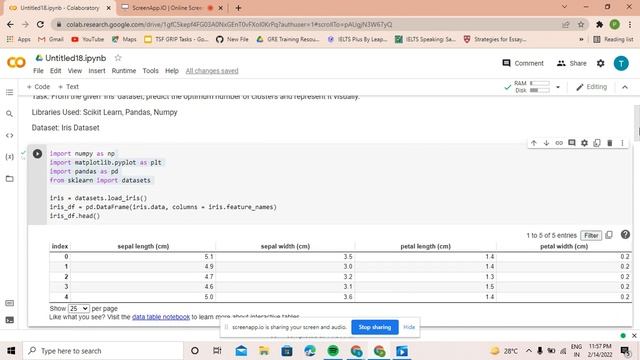Viewport: 640px width, 360px height.
Task: Open browser extensions puzzle icon
Action: (599, 24)
